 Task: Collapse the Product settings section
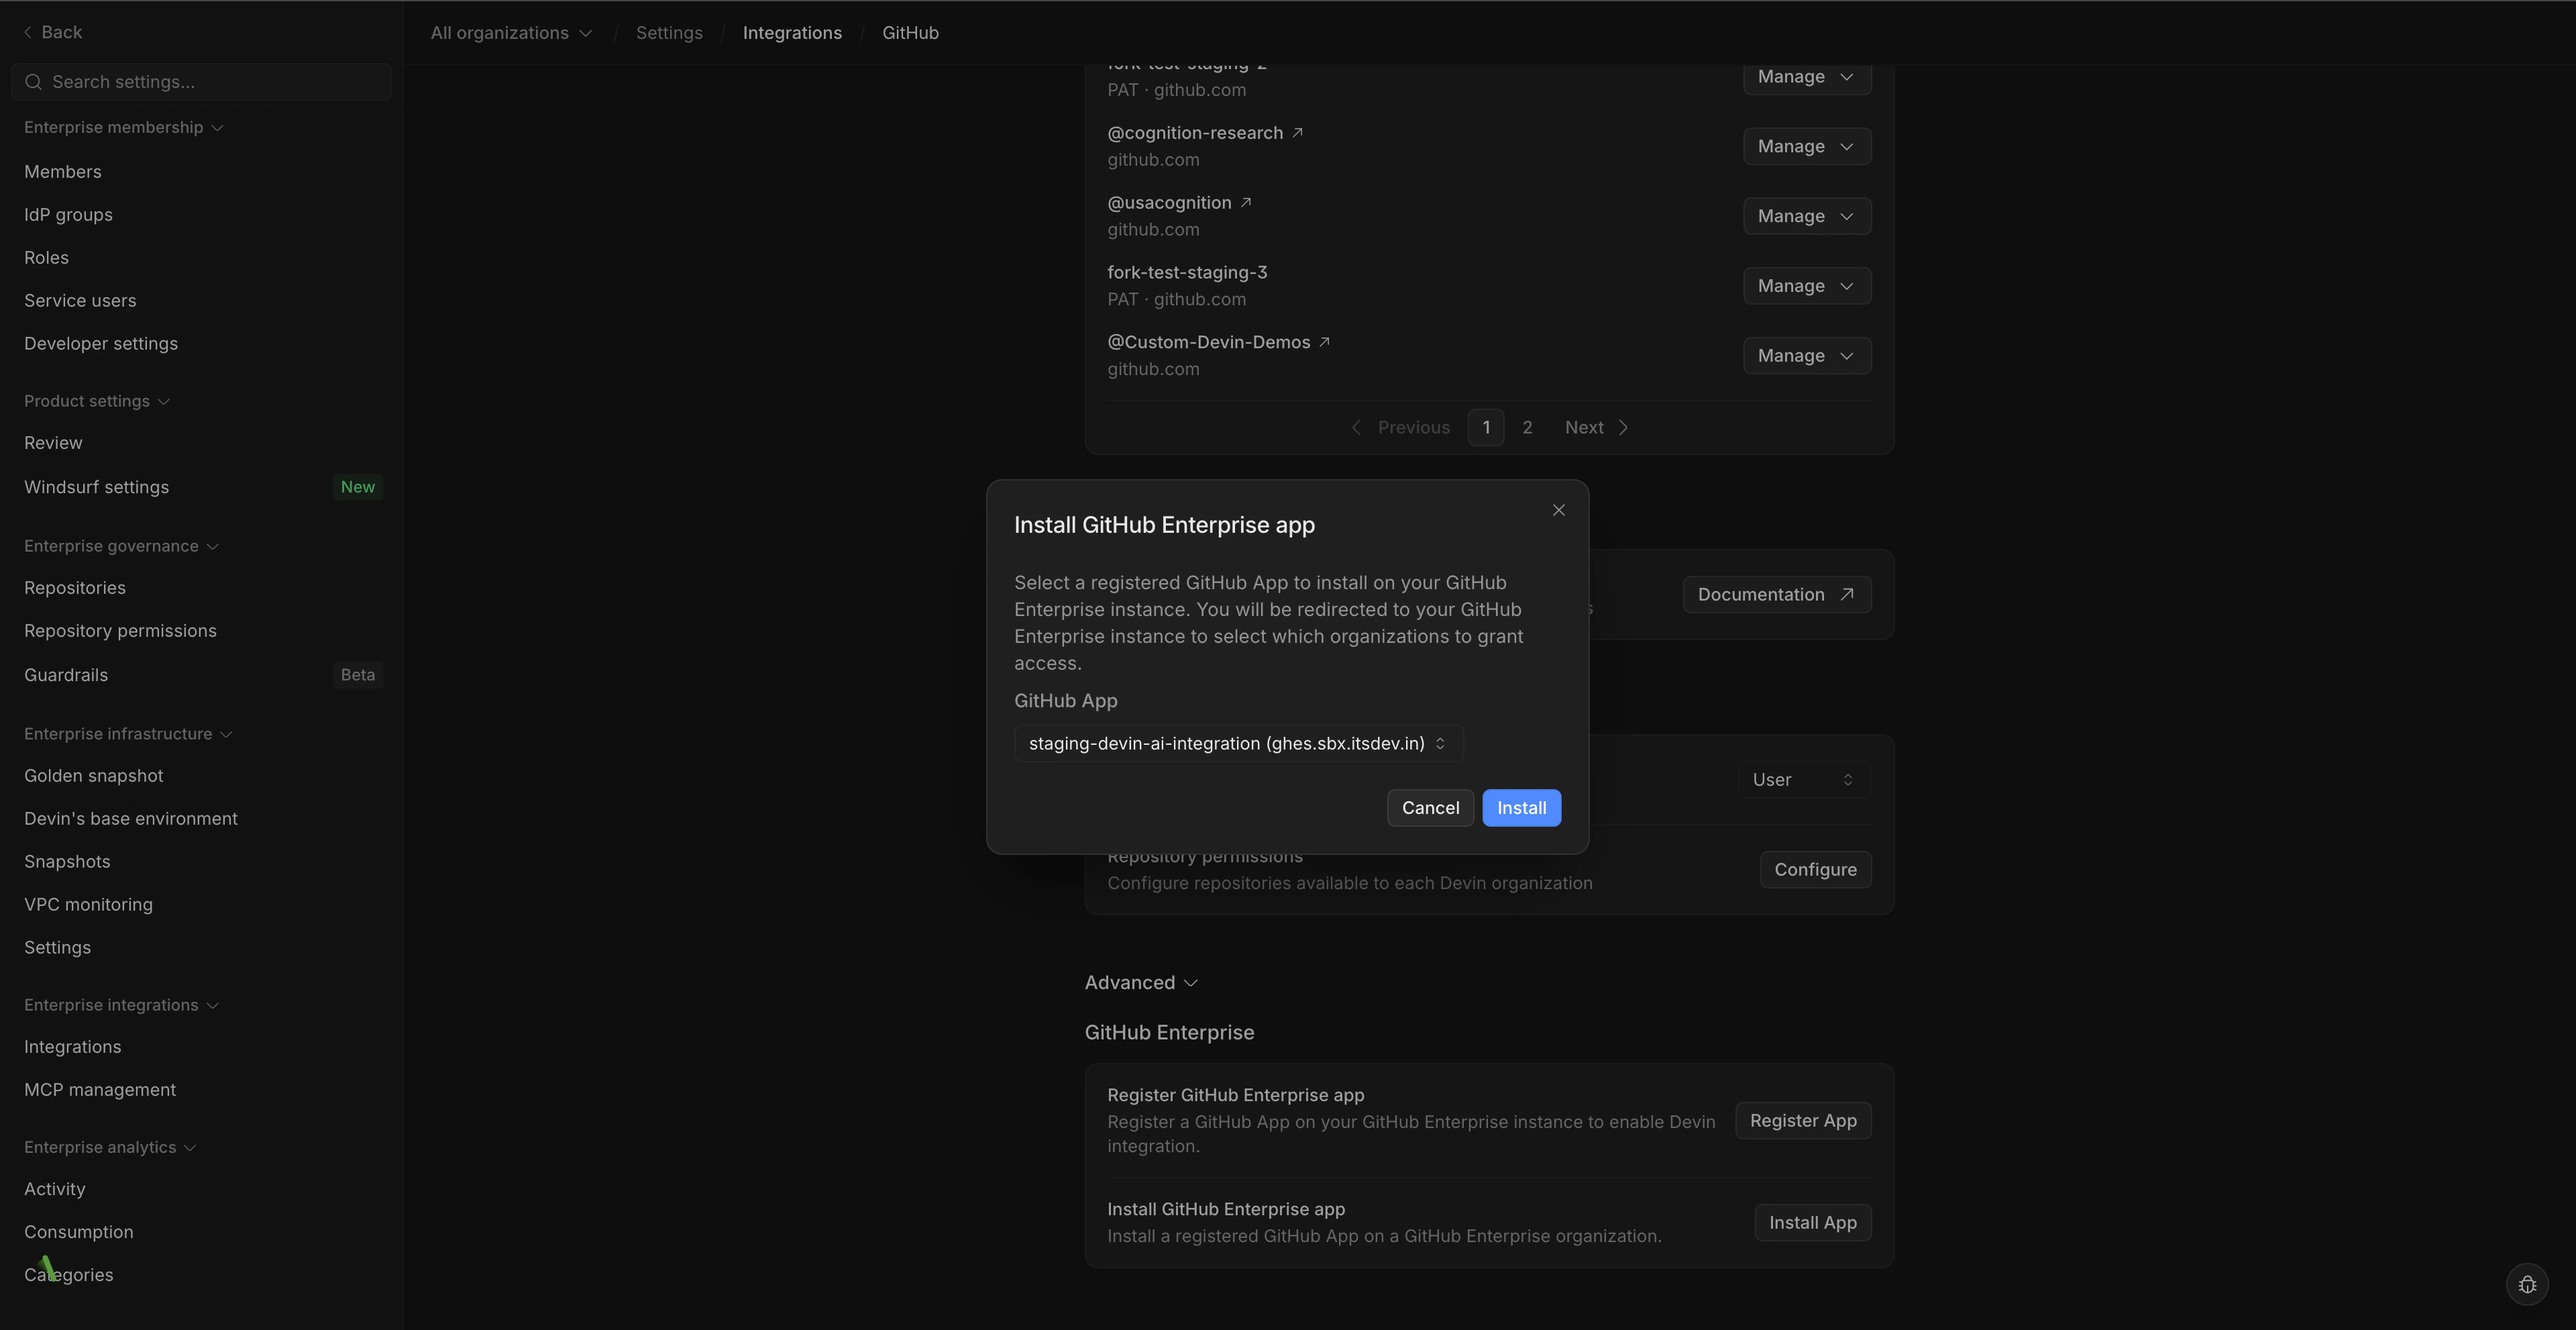97,401
